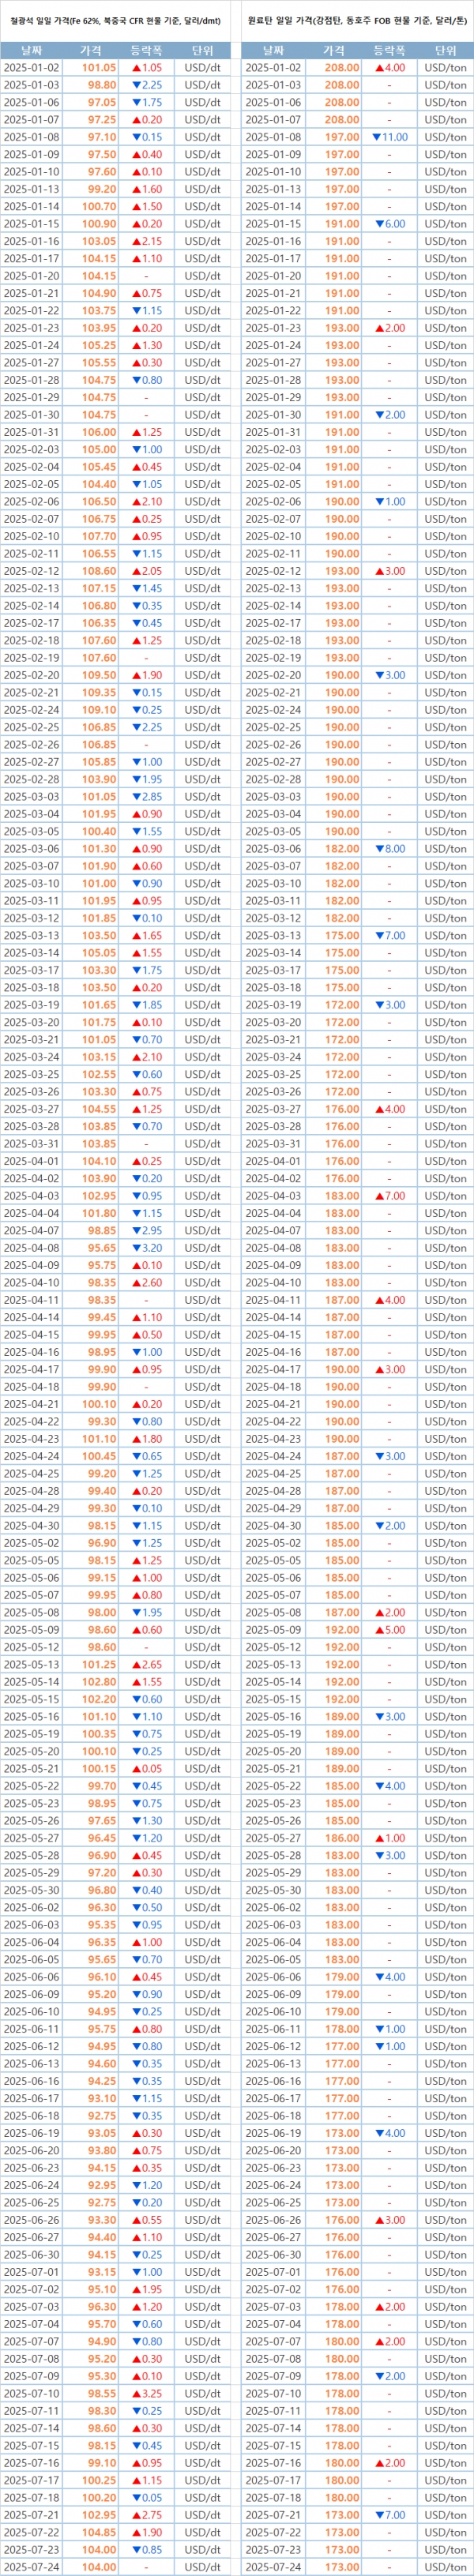The image size is (474, 2576).
Task: Click iron ore change ▲2.10 on 2025-03-24
Action: 147,1057
